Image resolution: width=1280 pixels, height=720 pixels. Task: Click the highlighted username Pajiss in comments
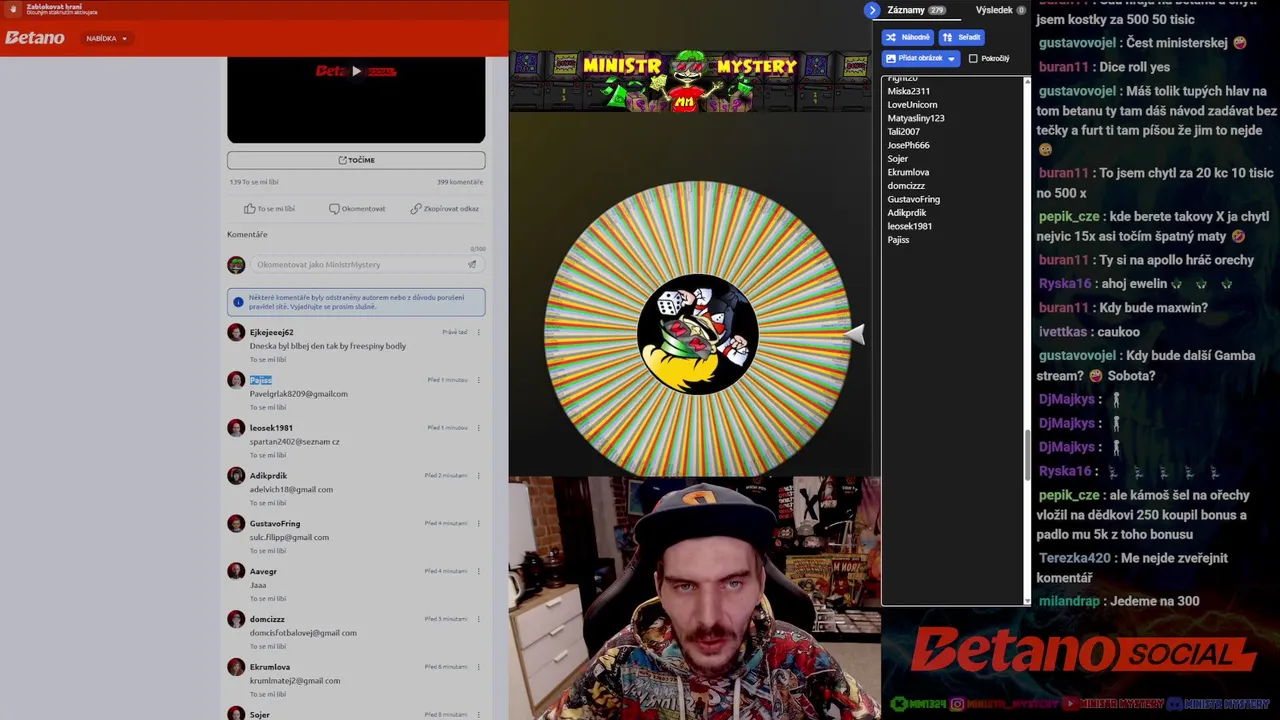[261, 380]
